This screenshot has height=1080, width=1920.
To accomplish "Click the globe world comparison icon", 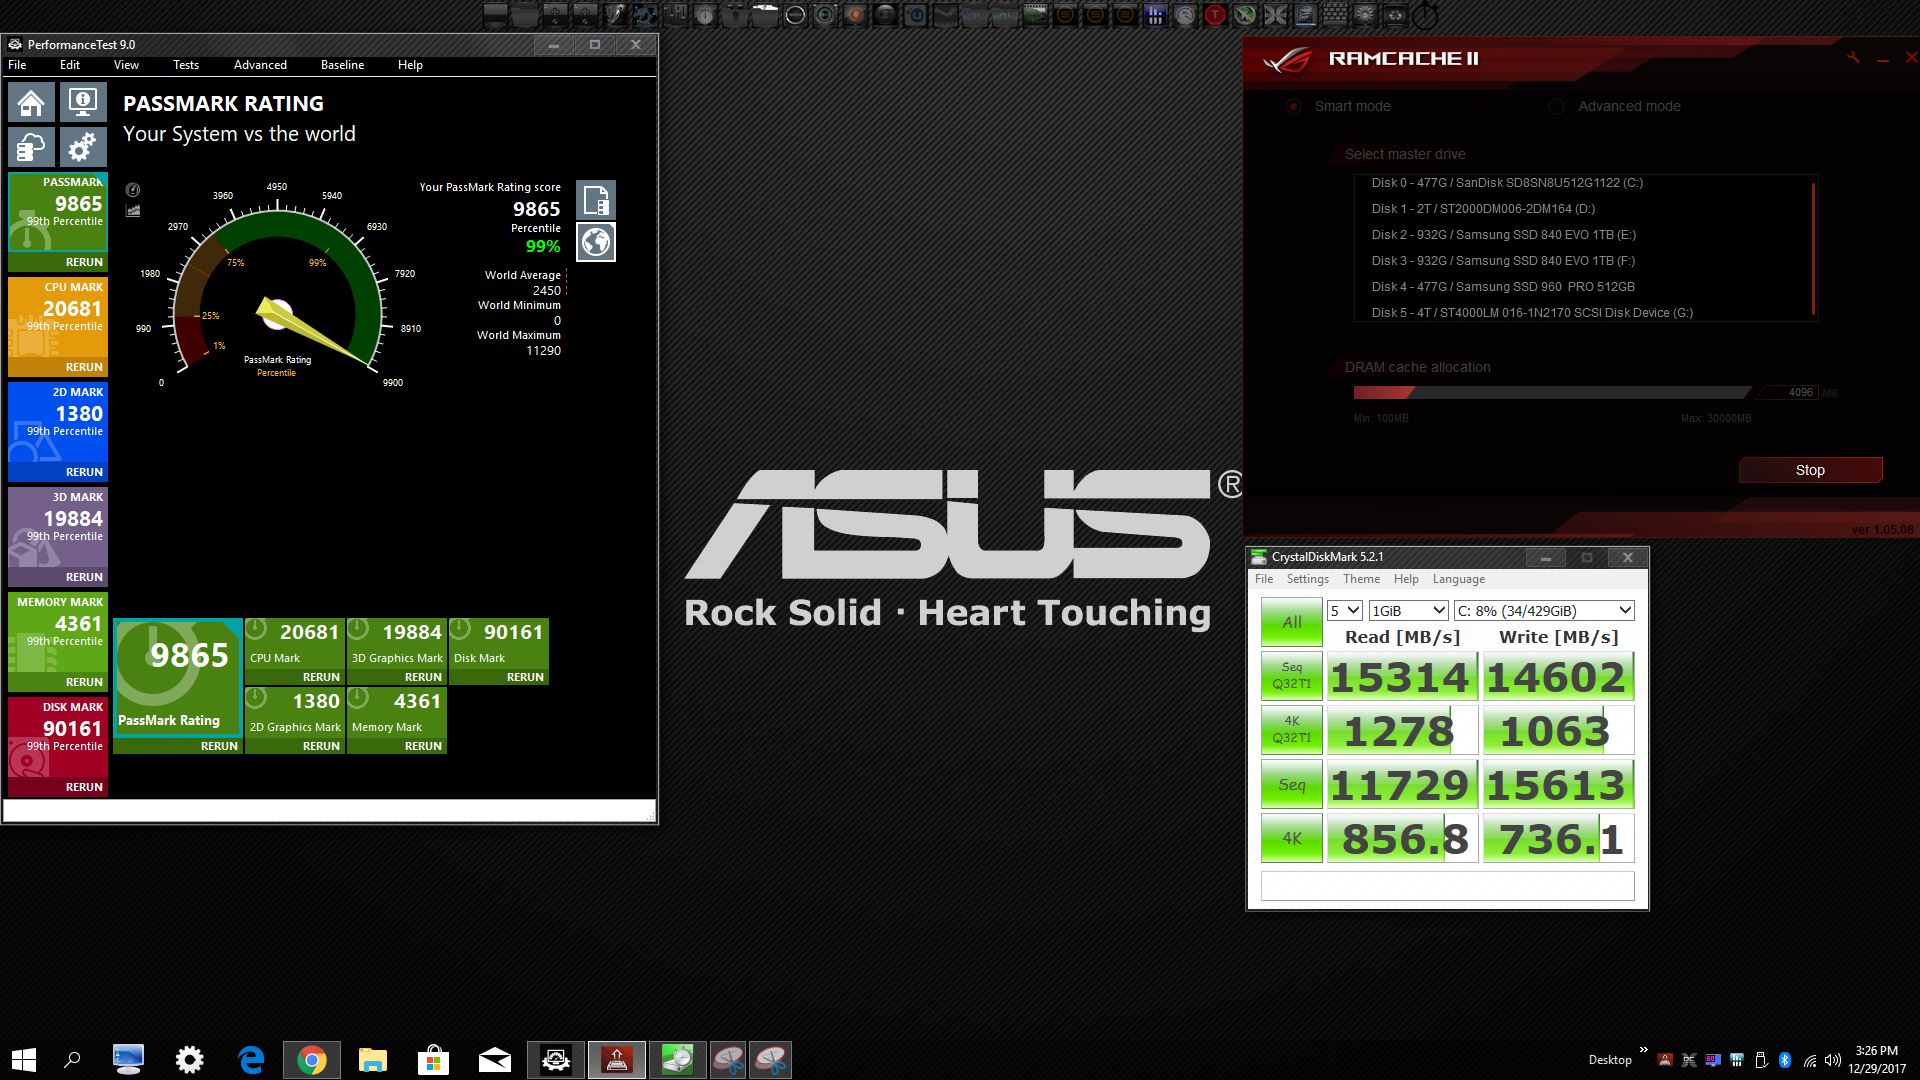I will [x=596, y=242].
